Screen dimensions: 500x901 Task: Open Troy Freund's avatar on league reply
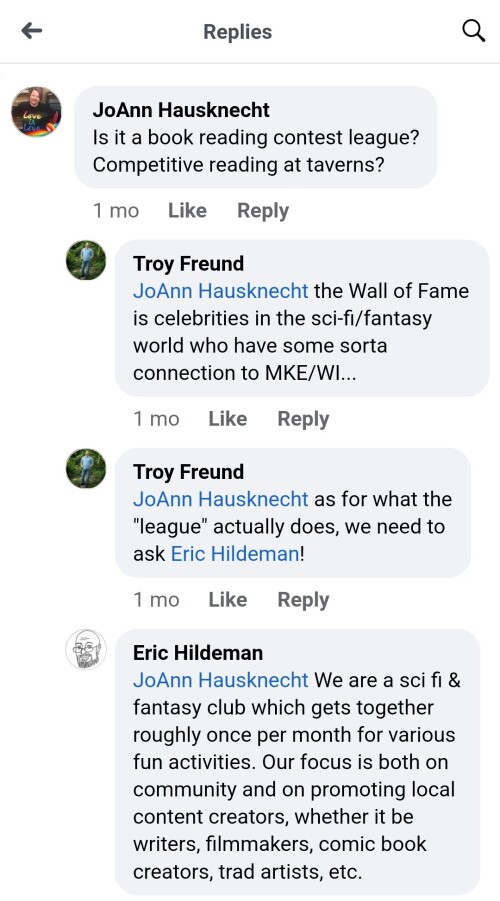click(86, 468)
